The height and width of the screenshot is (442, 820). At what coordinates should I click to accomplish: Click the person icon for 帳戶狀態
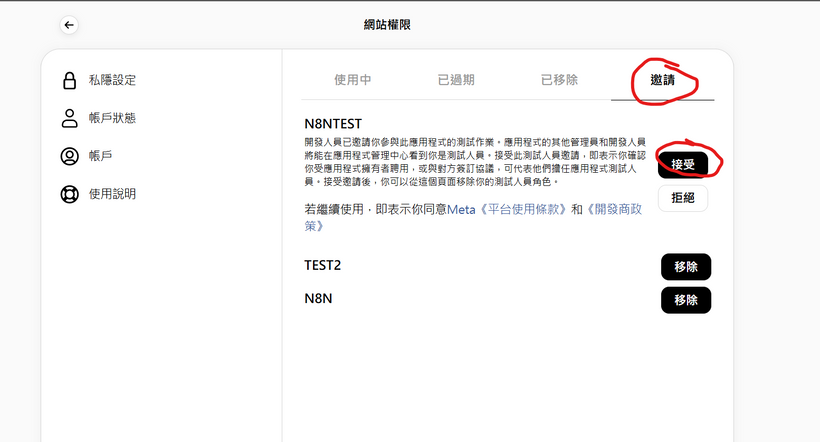(x=69, y=118)
